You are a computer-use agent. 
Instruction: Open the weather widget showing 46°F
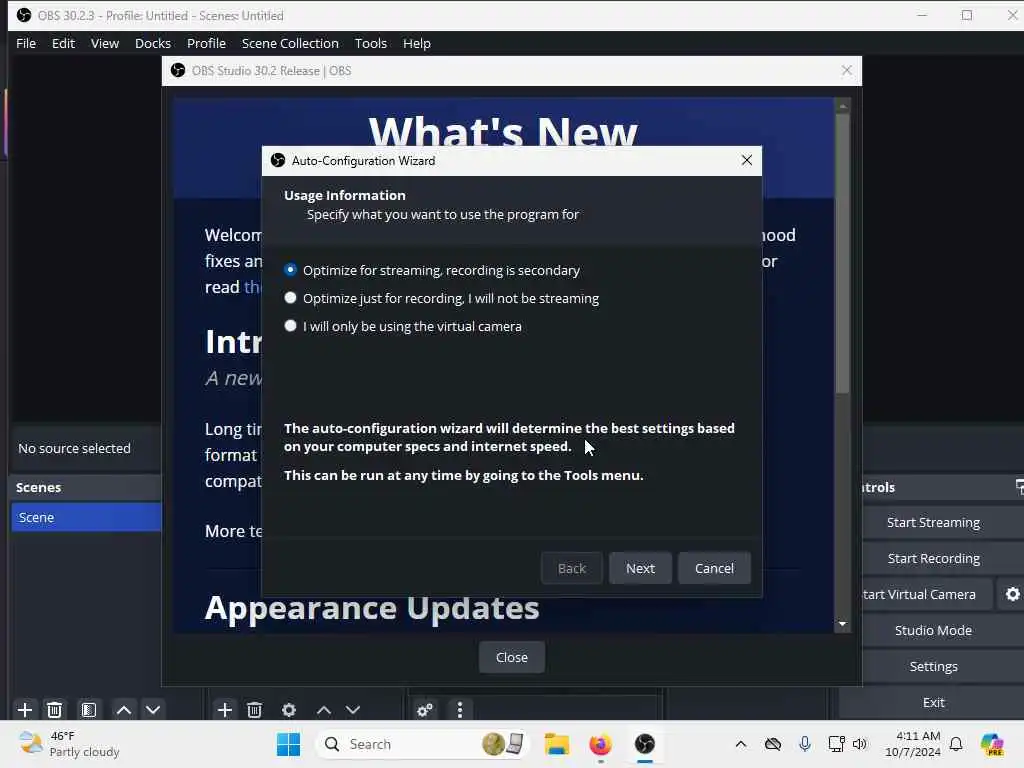click(70, 744)
